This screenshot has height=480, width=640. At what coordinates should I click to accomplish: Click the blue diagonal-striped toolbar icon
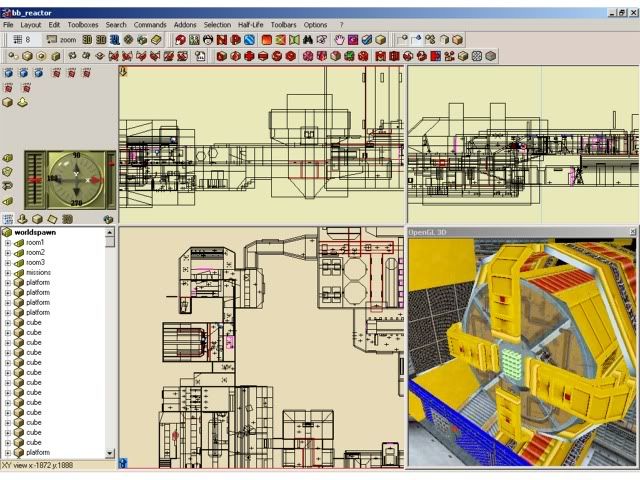249,40
